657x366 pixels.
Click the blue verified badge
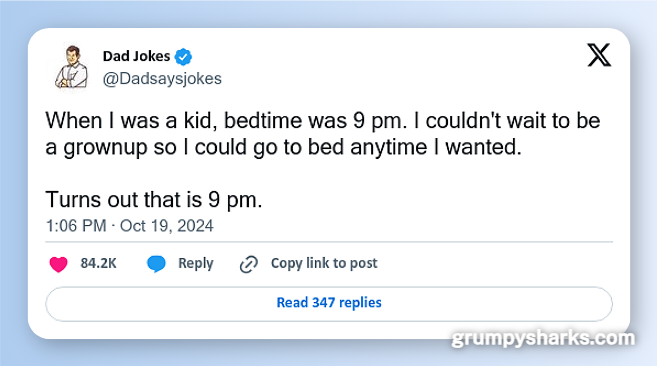coord(183,57)
